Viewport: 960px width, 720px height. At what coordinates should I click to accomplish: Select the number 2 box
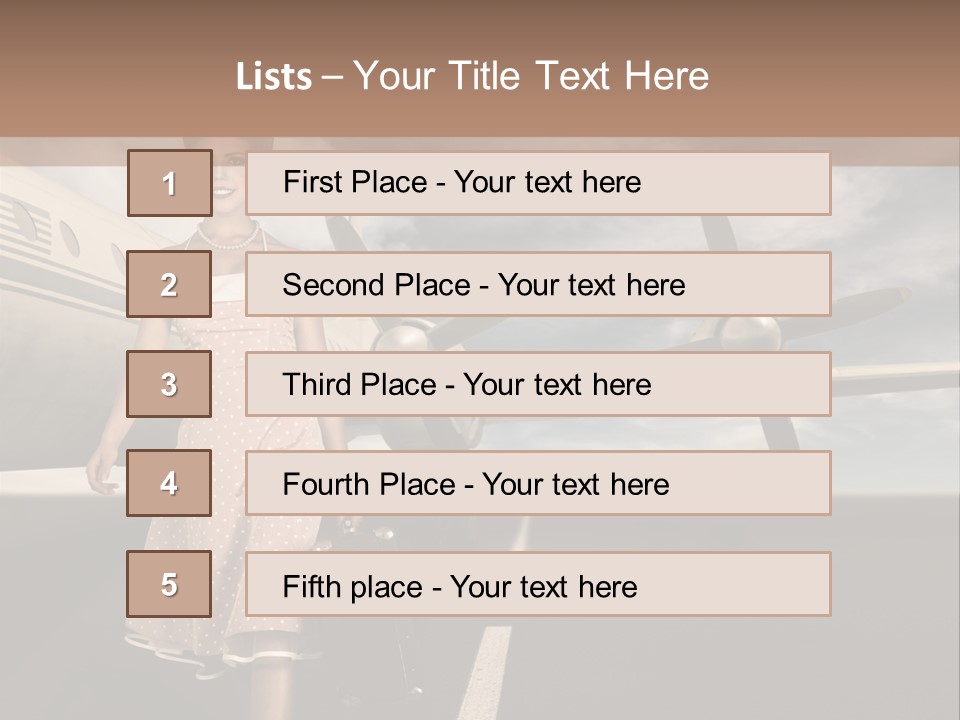tap(169, 284)
